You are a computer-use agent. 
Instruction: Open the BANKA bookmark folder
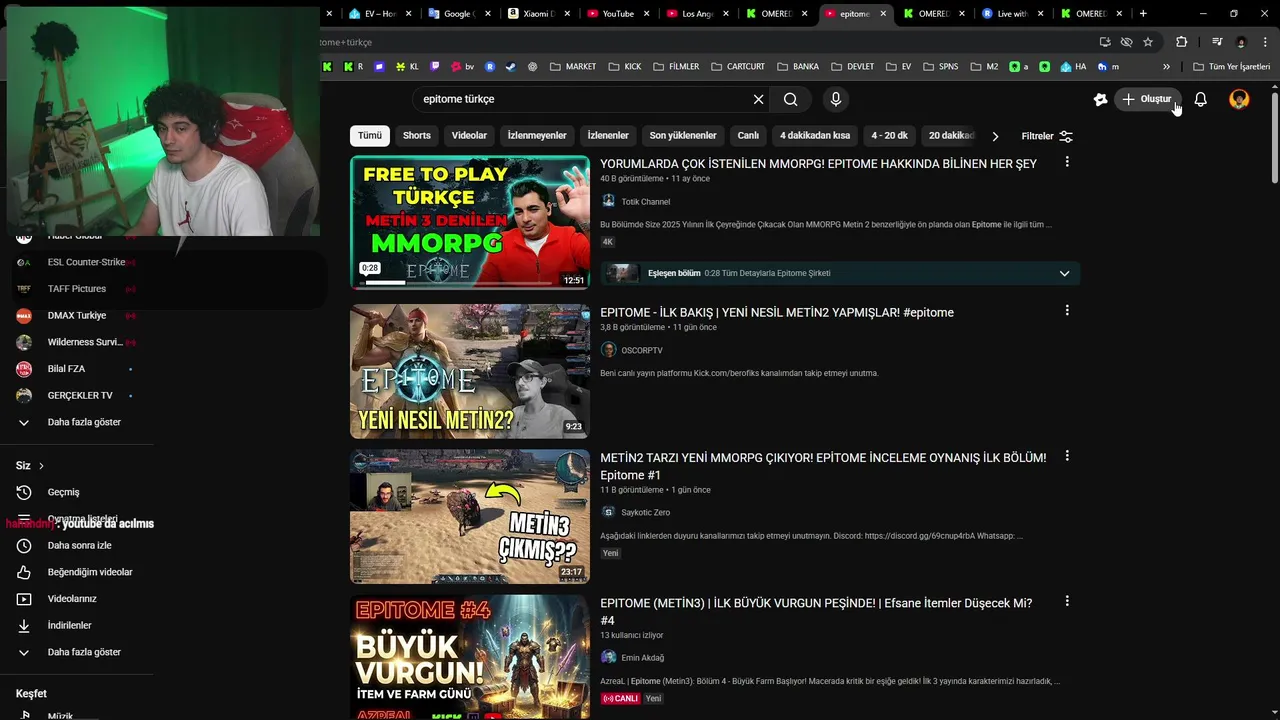(x=798, y=67)
